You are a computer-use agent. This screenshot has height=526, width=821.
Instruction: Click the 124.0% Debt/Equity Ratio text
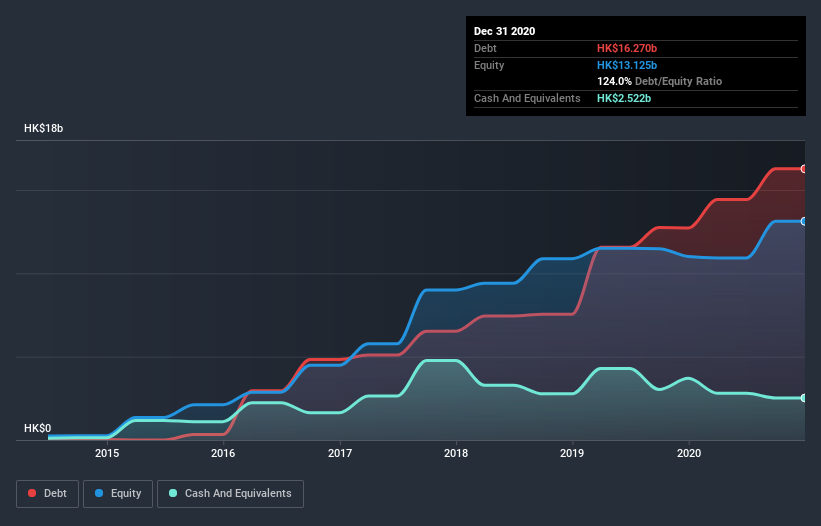[659, 81]
